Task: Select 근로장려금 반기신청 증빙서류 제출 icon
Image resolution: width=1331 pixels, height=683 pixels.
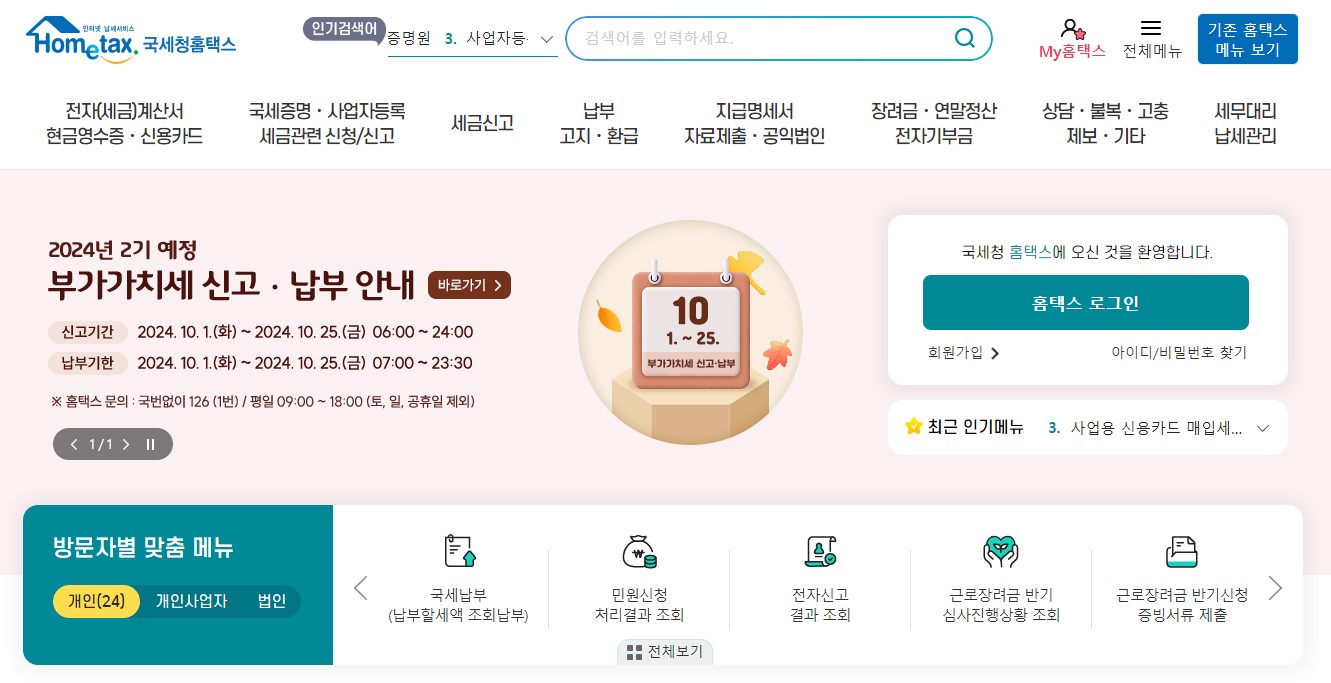Action: (x=1181, y=551)
